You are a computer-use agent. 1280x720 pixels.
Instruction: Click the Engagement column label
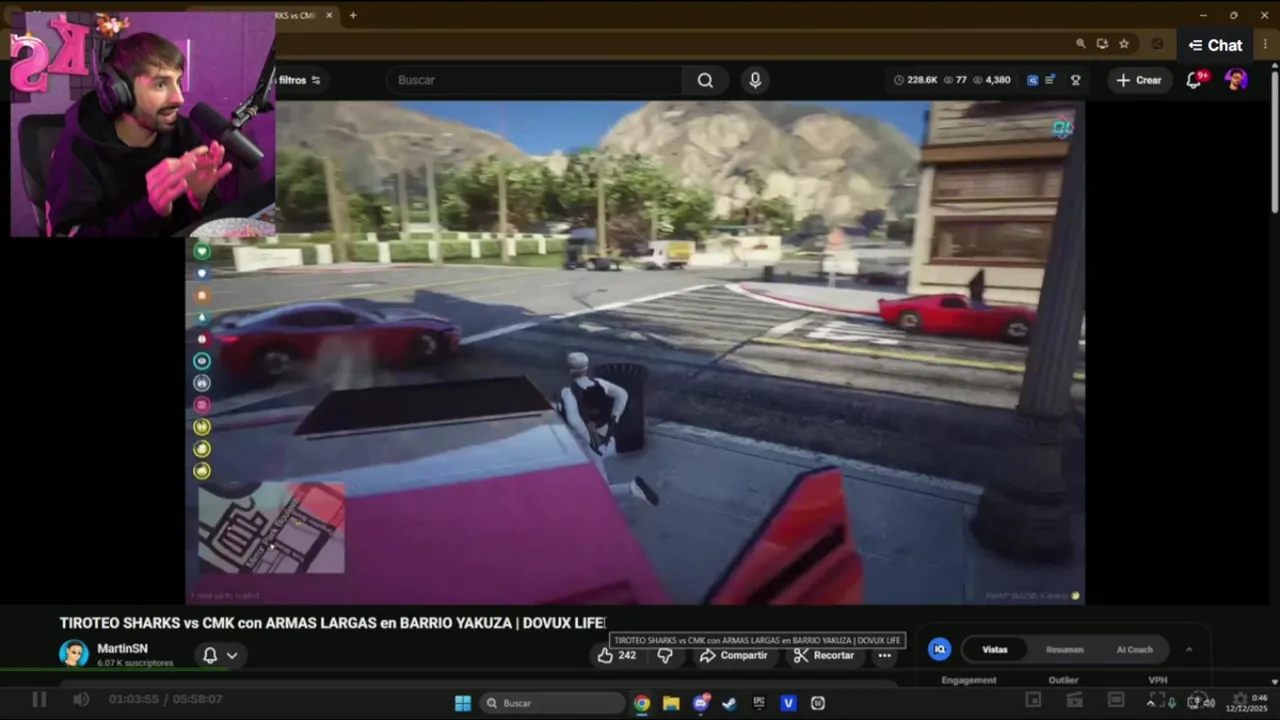pos(968,680)
